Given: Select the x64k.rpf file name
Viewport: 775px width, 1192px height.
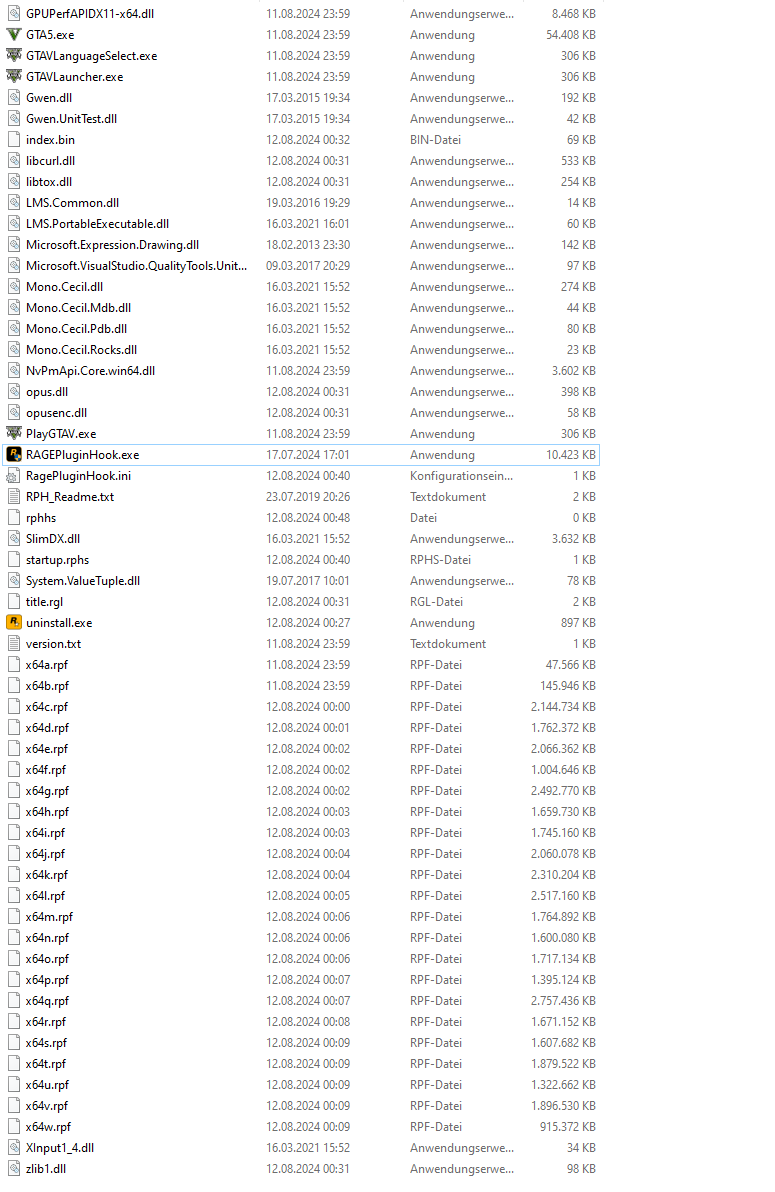Looking at the screenshot, I should [47, 875].
